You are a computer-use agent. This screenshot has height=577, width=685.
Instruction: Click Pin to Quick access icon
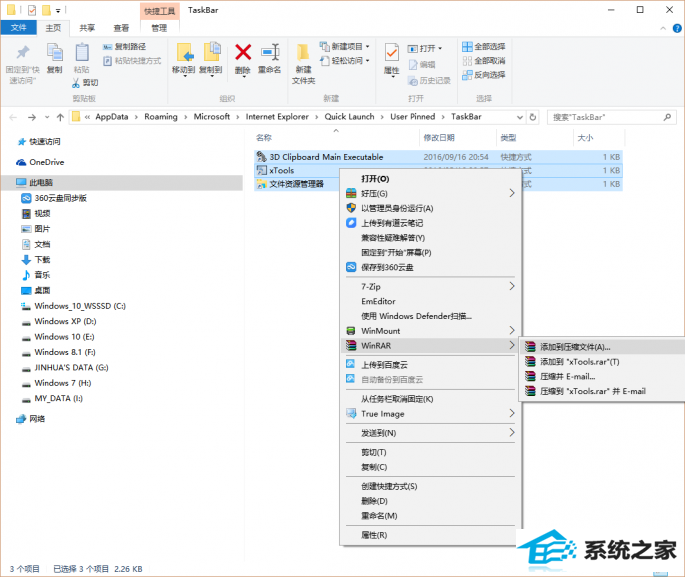[x=22, y=53]
